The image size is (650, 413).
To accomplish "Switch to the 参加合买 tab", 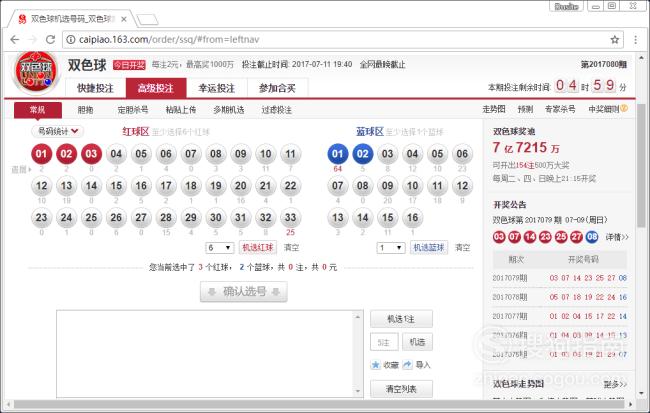I will (x=277, y=88).
